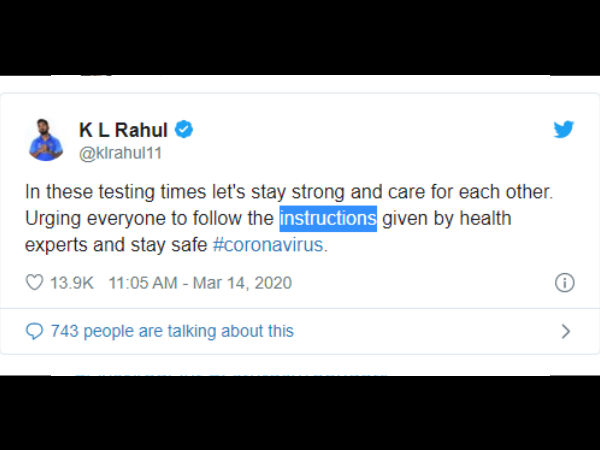Image resolution: width=600 pixels, height=450 pixels.
Task: Click the word Urging in tweet text
Action: [53, 219]
